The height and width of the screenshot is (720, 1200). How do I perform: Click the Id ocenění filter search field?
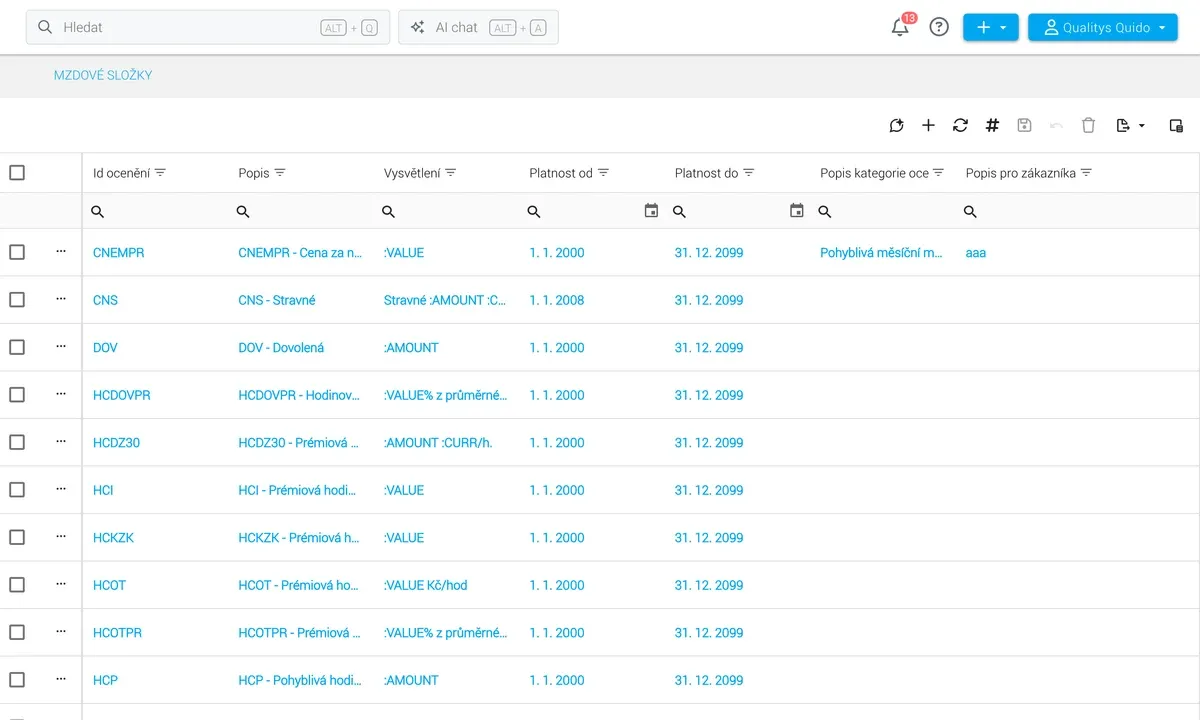tap(155, 211)
